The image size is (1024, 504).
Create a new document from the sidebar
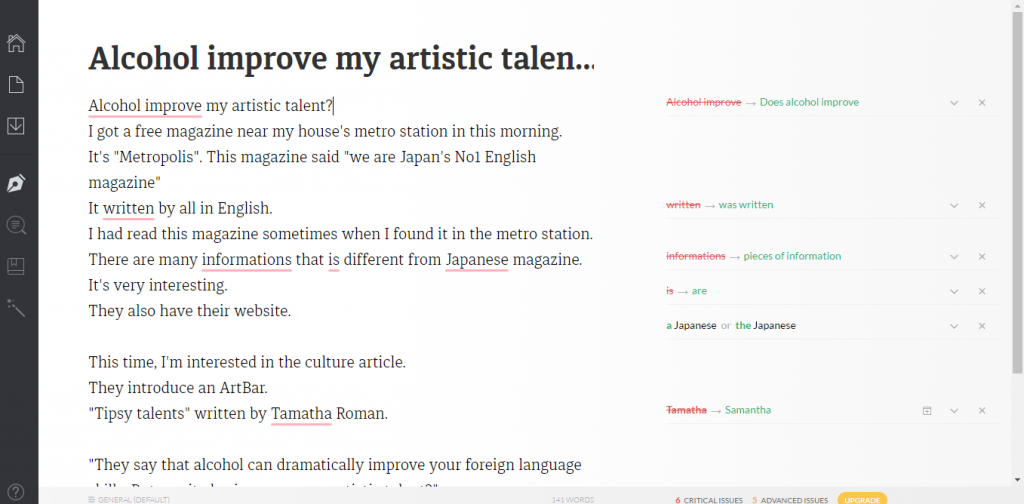[16, 85]
